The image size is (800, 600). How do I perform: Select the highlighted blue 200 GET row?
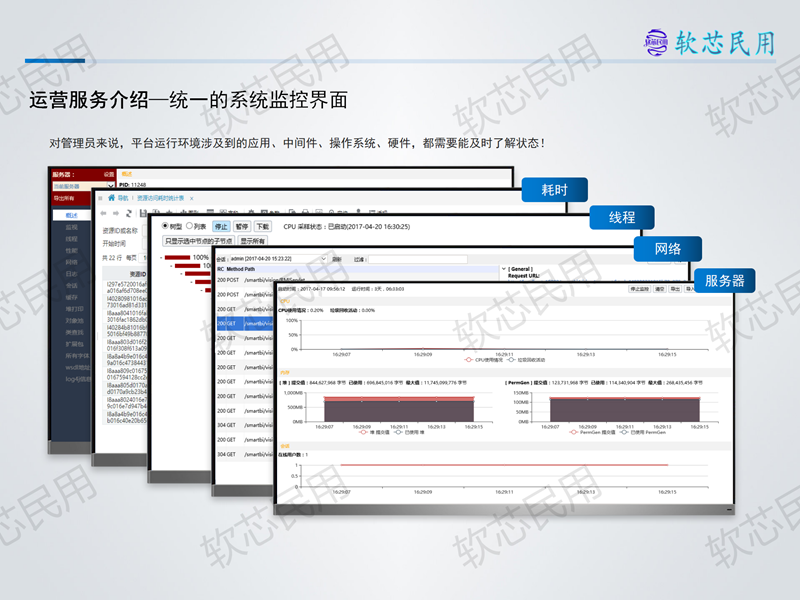click(x=244, y=323)
